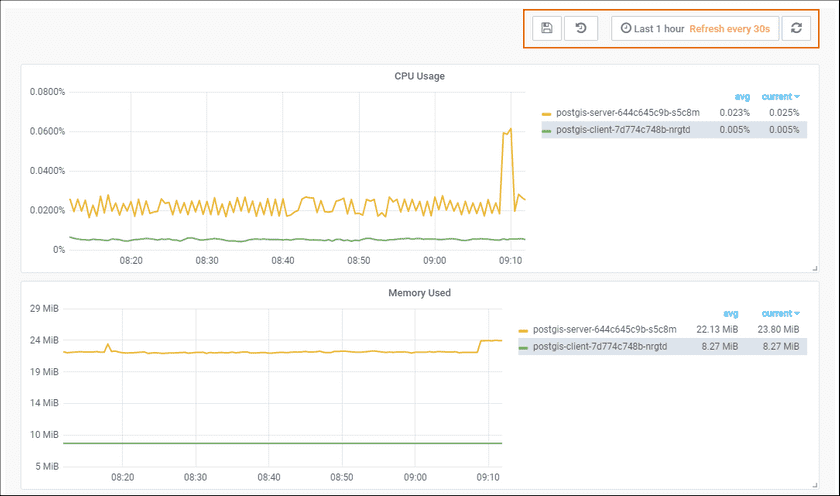The width and height of the screenshot is (840, 496).
Task: Click the 0.0800% y-axis label in CPU Usage
Action: (47, 92)
